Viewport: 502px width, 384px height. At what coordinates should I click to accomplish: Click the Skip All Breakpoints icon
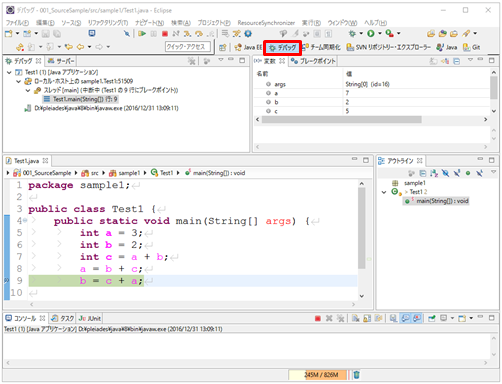click(127, 34)
